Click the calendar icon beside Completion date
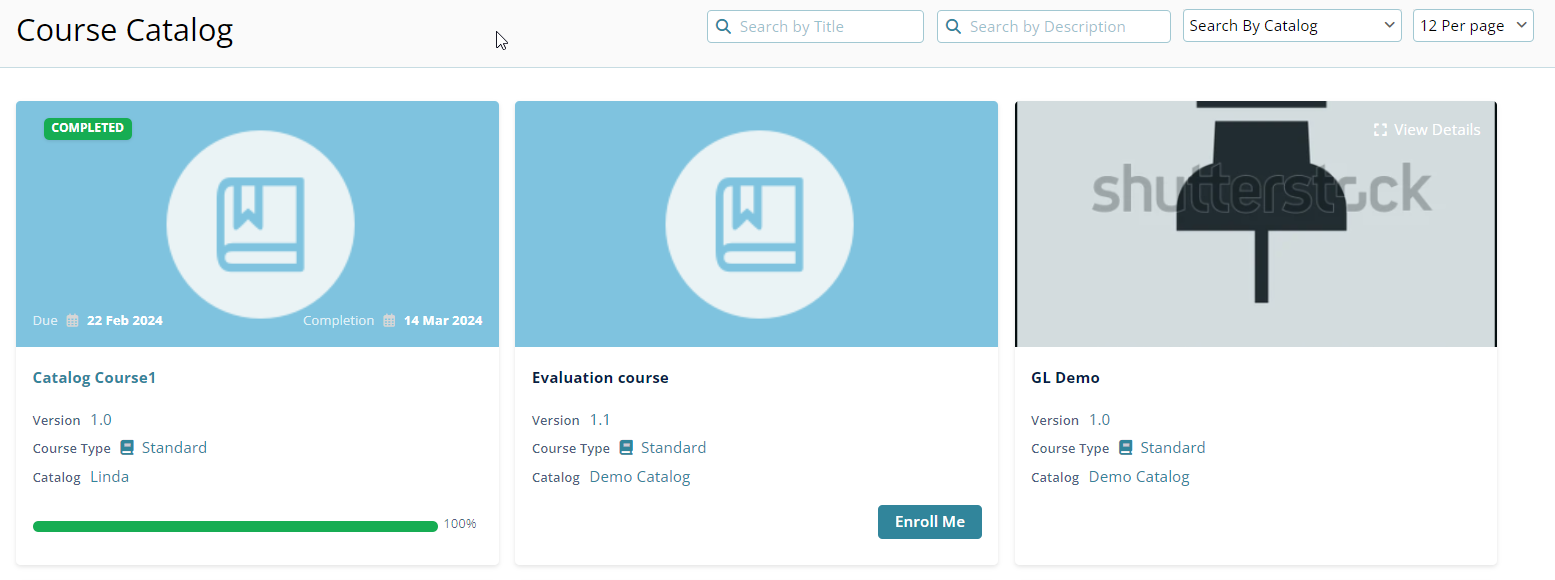Viewport: 1555px width, 580px height. coord(389,321)
